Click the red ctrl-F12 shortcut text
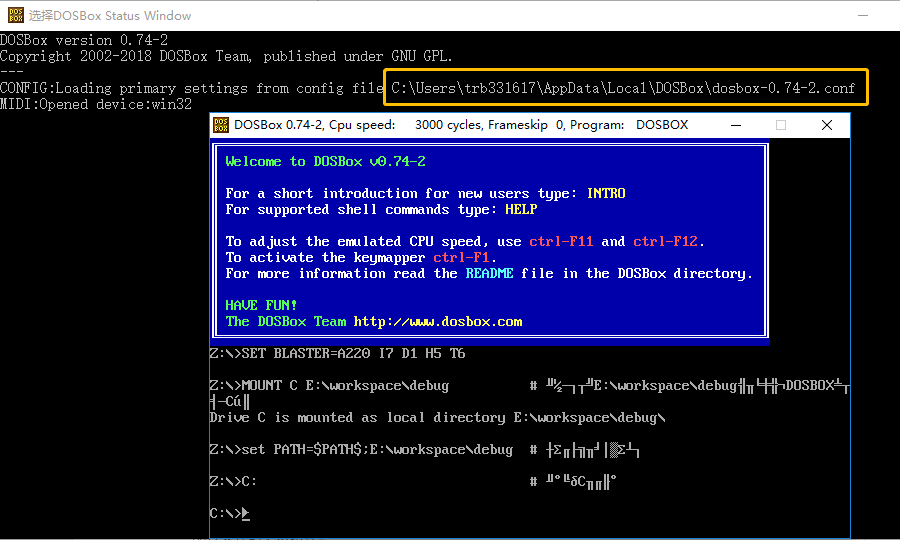Image resolution: width=900 pixels, height=540 pixels. pyautogui.click(x=665, y=241)
